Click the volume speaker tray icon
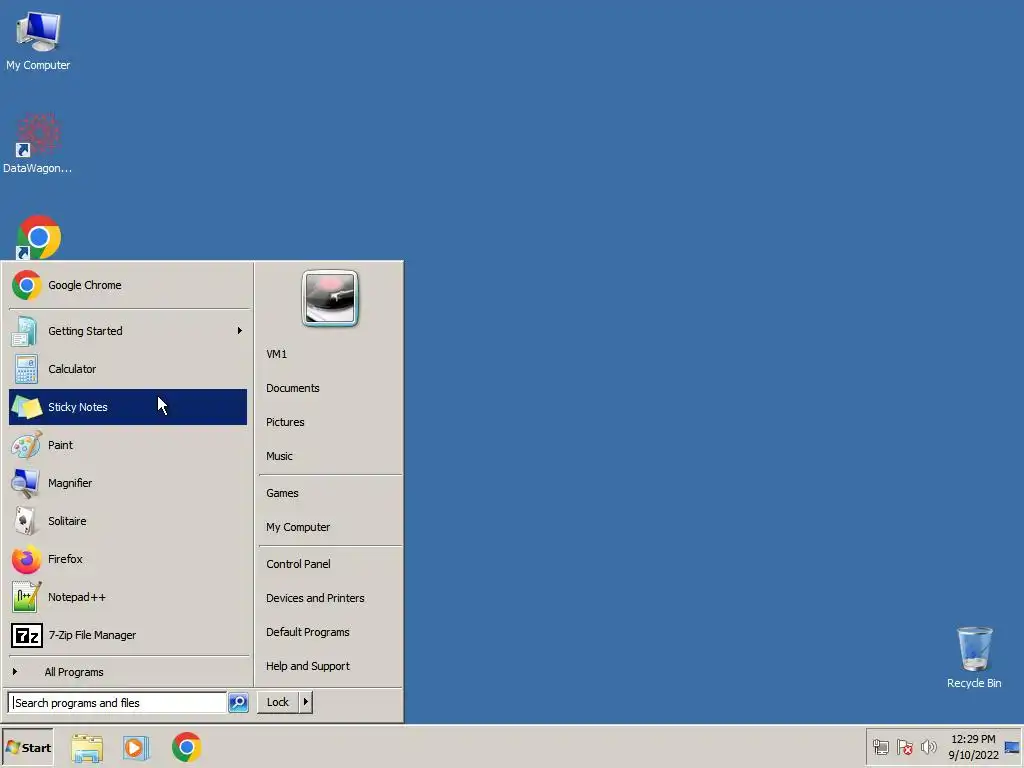Screen dimensions: 1024x768 click(928, 747)
